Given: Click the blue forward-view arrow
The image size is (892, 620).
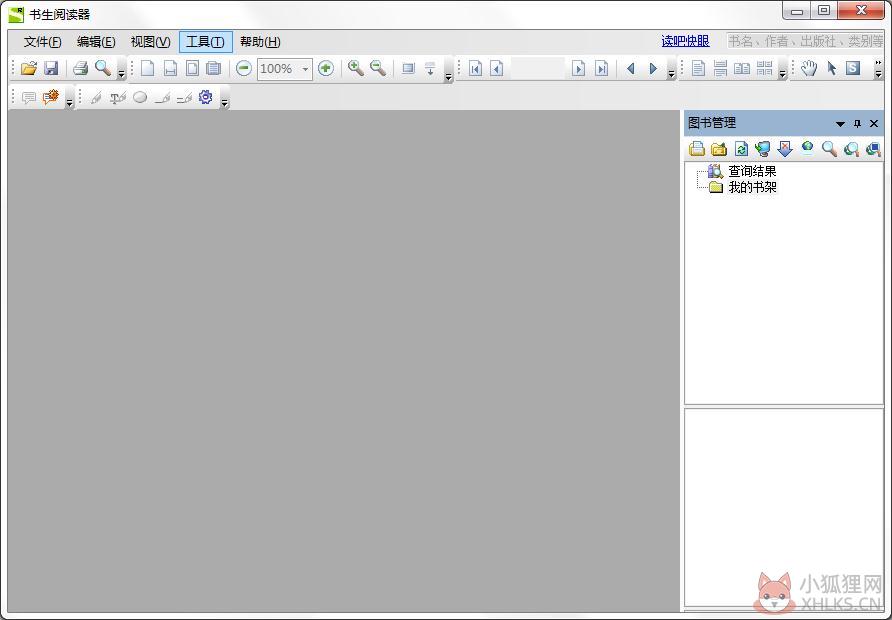Looking at the screenshot, I should [653, 69].
